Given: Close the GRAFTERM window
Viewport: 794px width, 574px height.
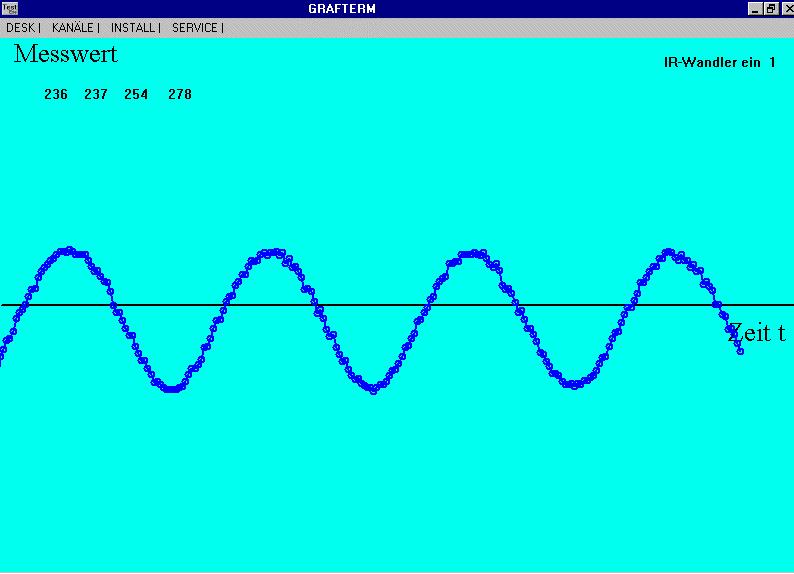Looking at the screenshot, I should (785, 8).
